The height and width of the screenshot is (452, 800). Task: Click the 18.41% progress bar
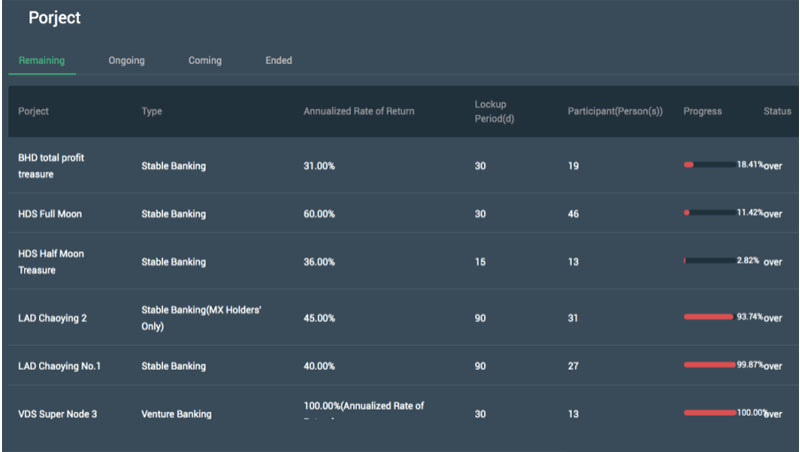(710, 164)
